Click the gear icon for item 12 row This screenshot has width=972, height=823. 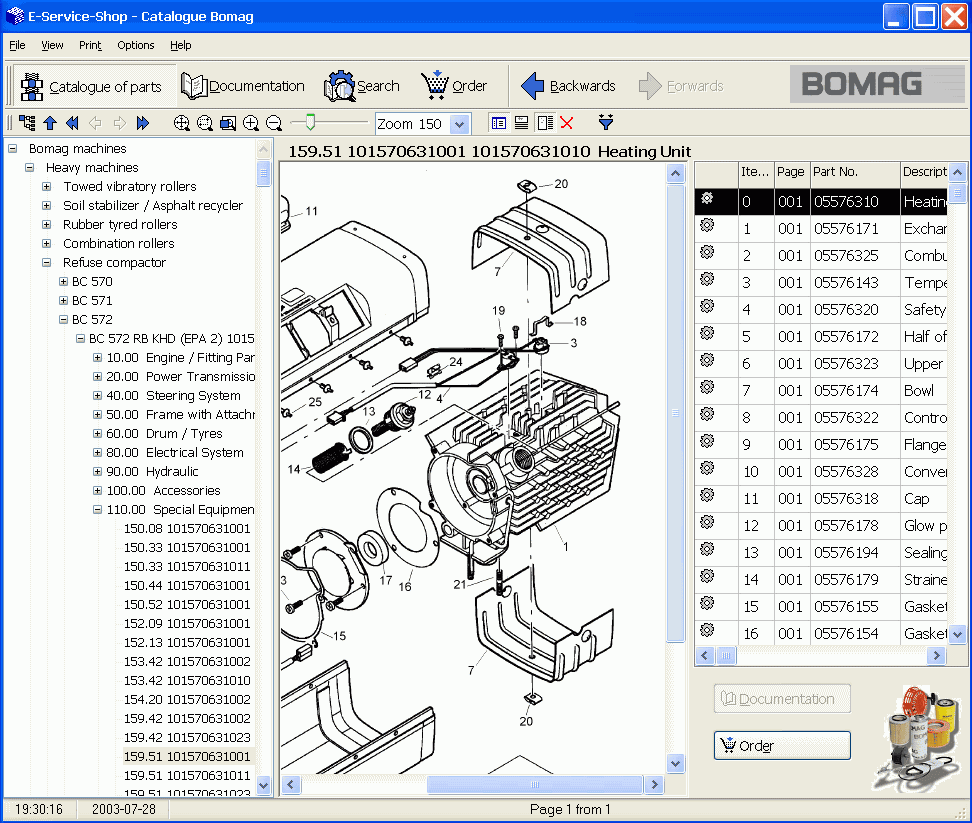pos(707,522)
